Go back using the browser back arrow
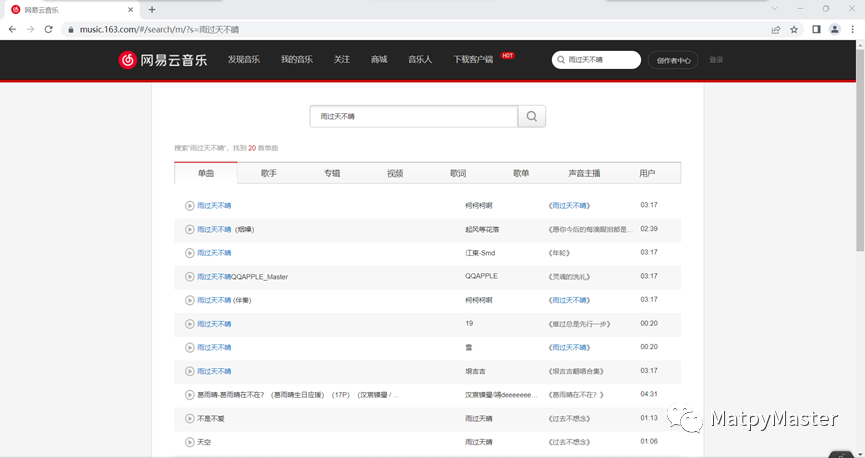The width and height of the screenshot is (865, 458). tap(12, 29)
